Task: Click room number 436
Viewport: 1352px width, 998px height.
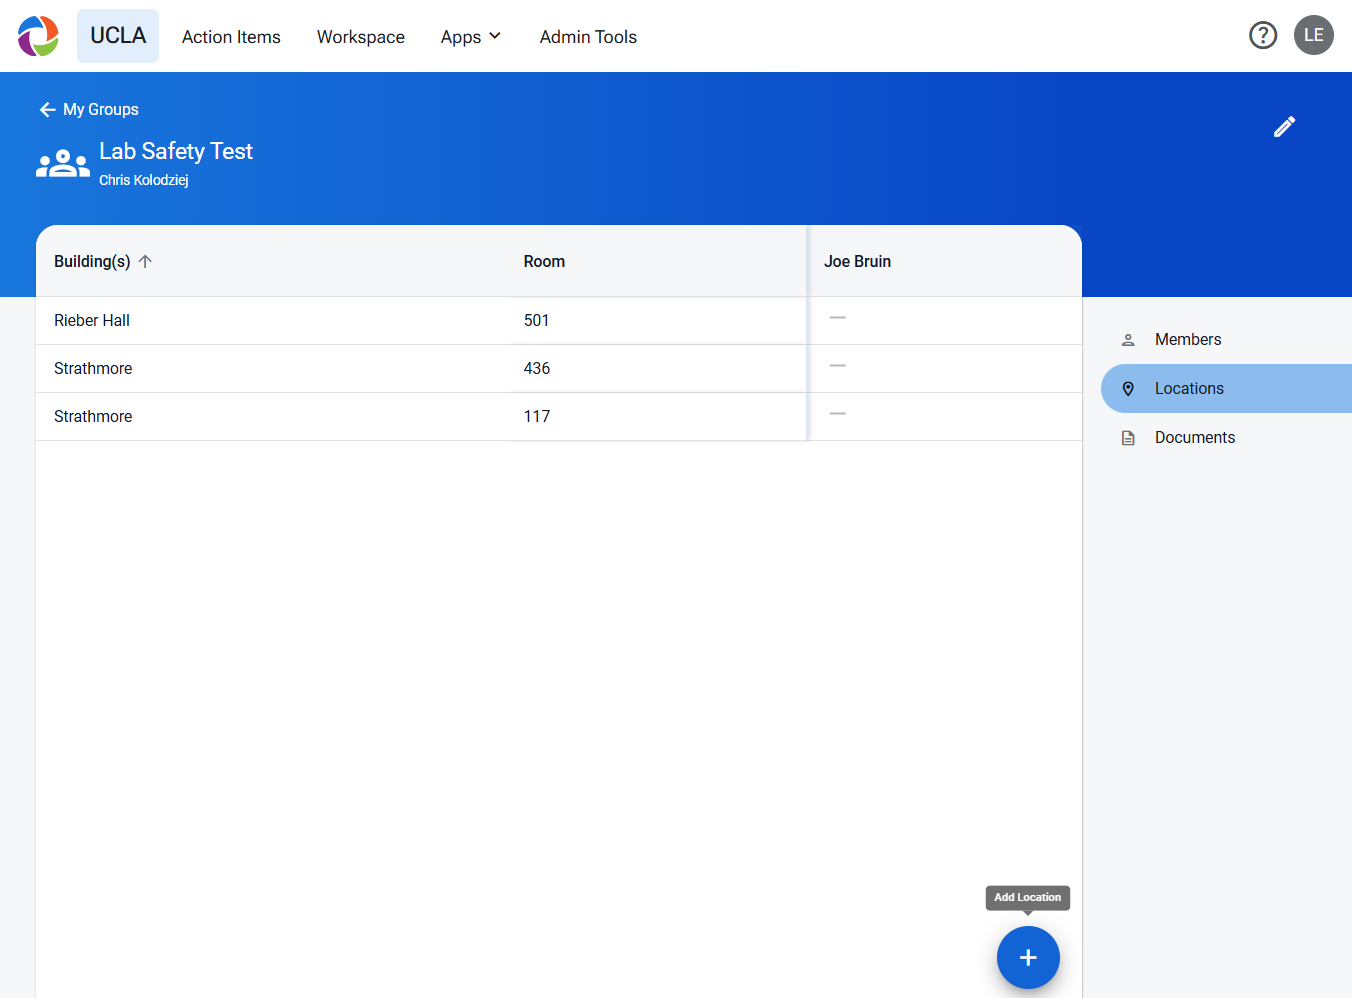Action: tap(537, 368)
